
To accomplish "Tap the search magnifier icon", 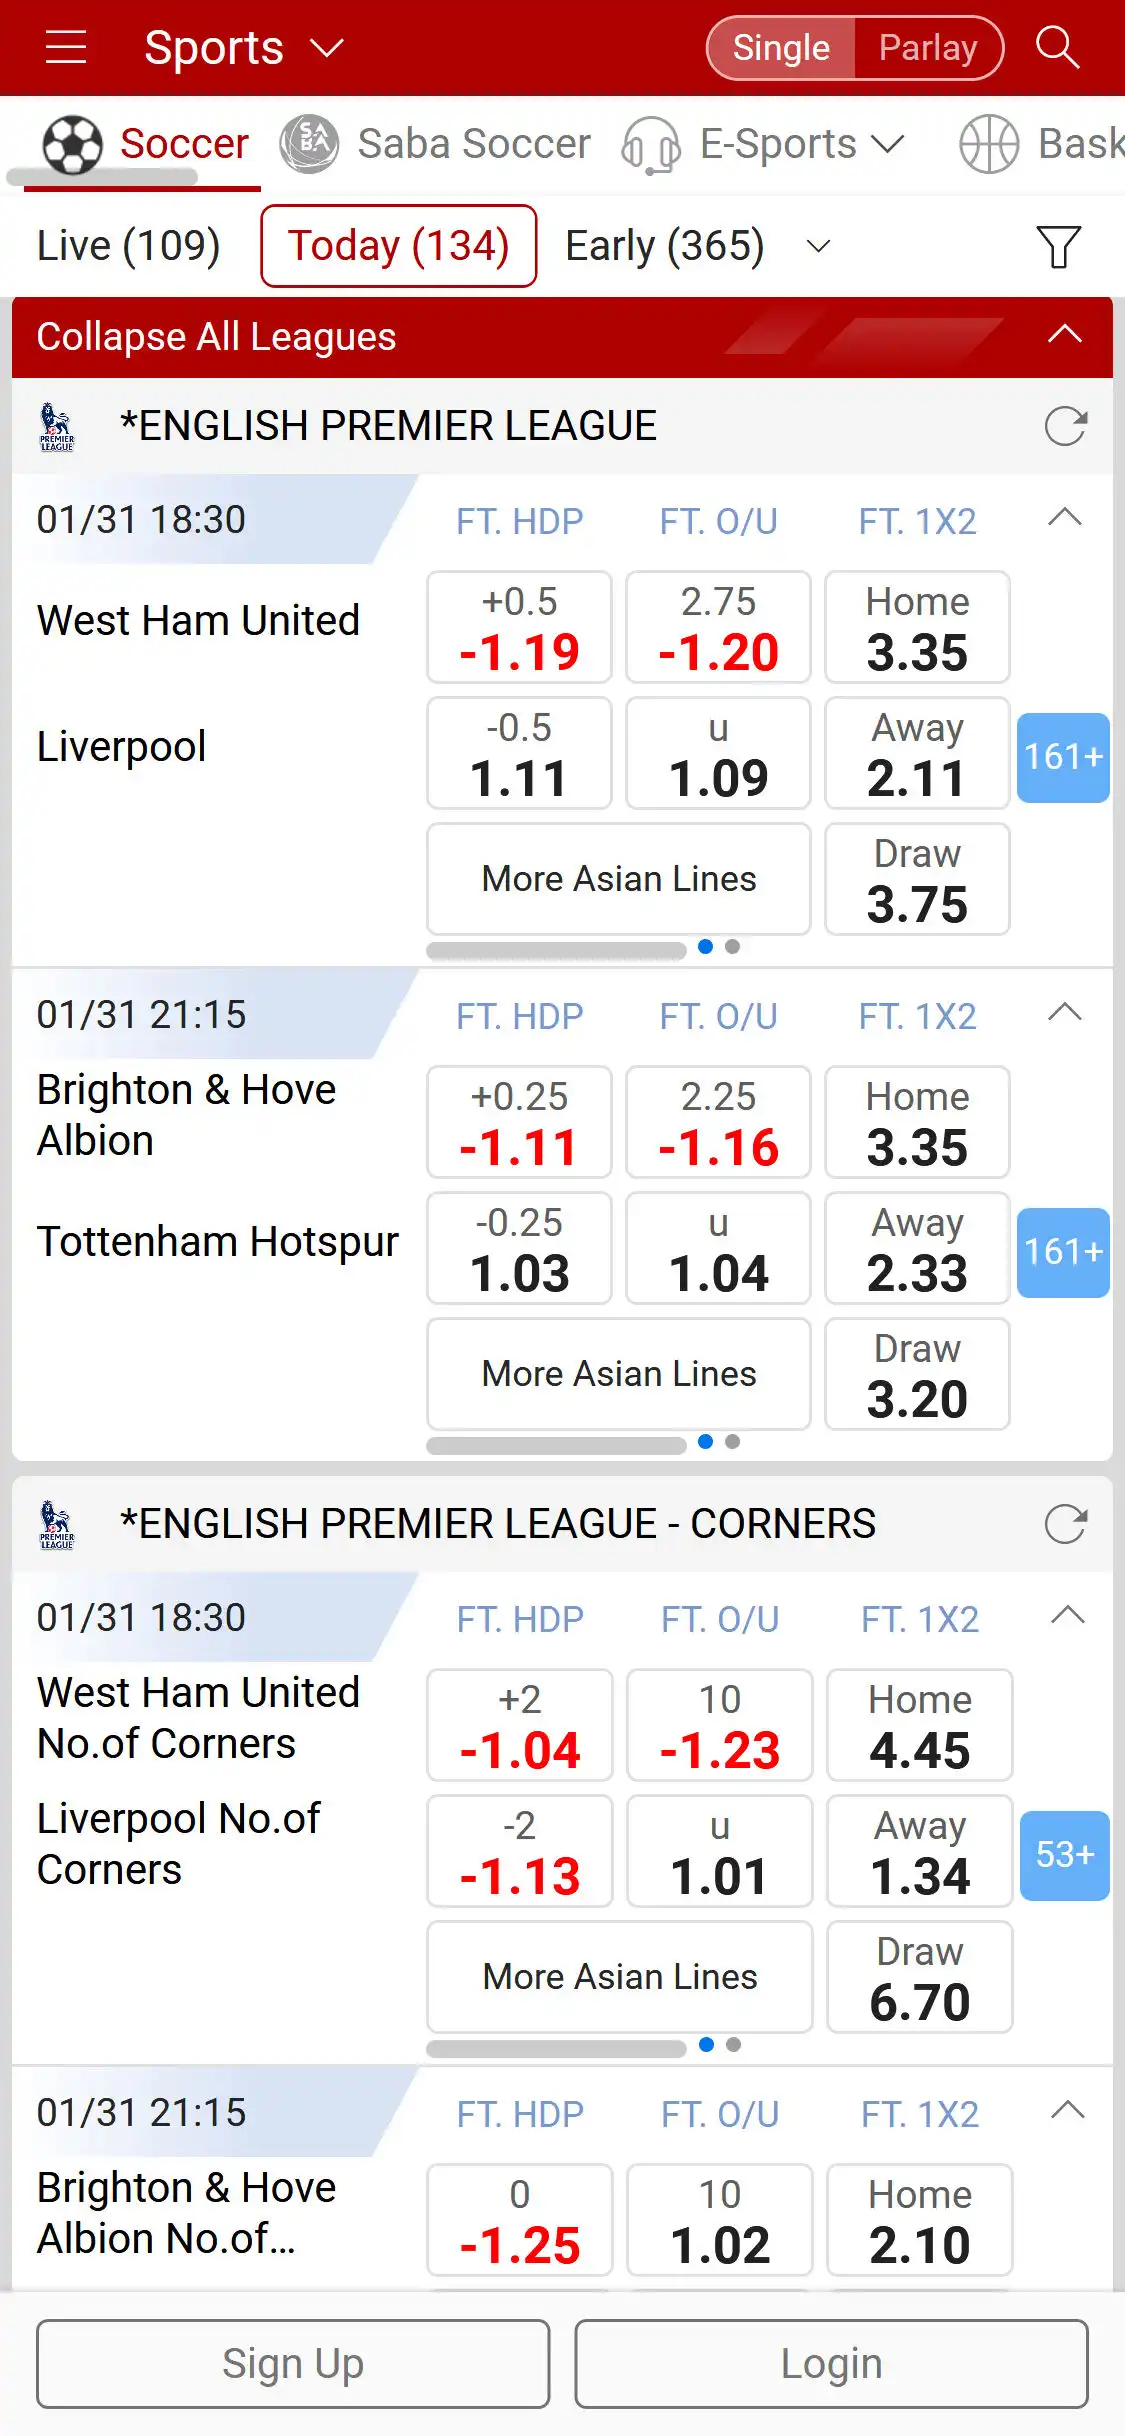I will coord(1057,47).
